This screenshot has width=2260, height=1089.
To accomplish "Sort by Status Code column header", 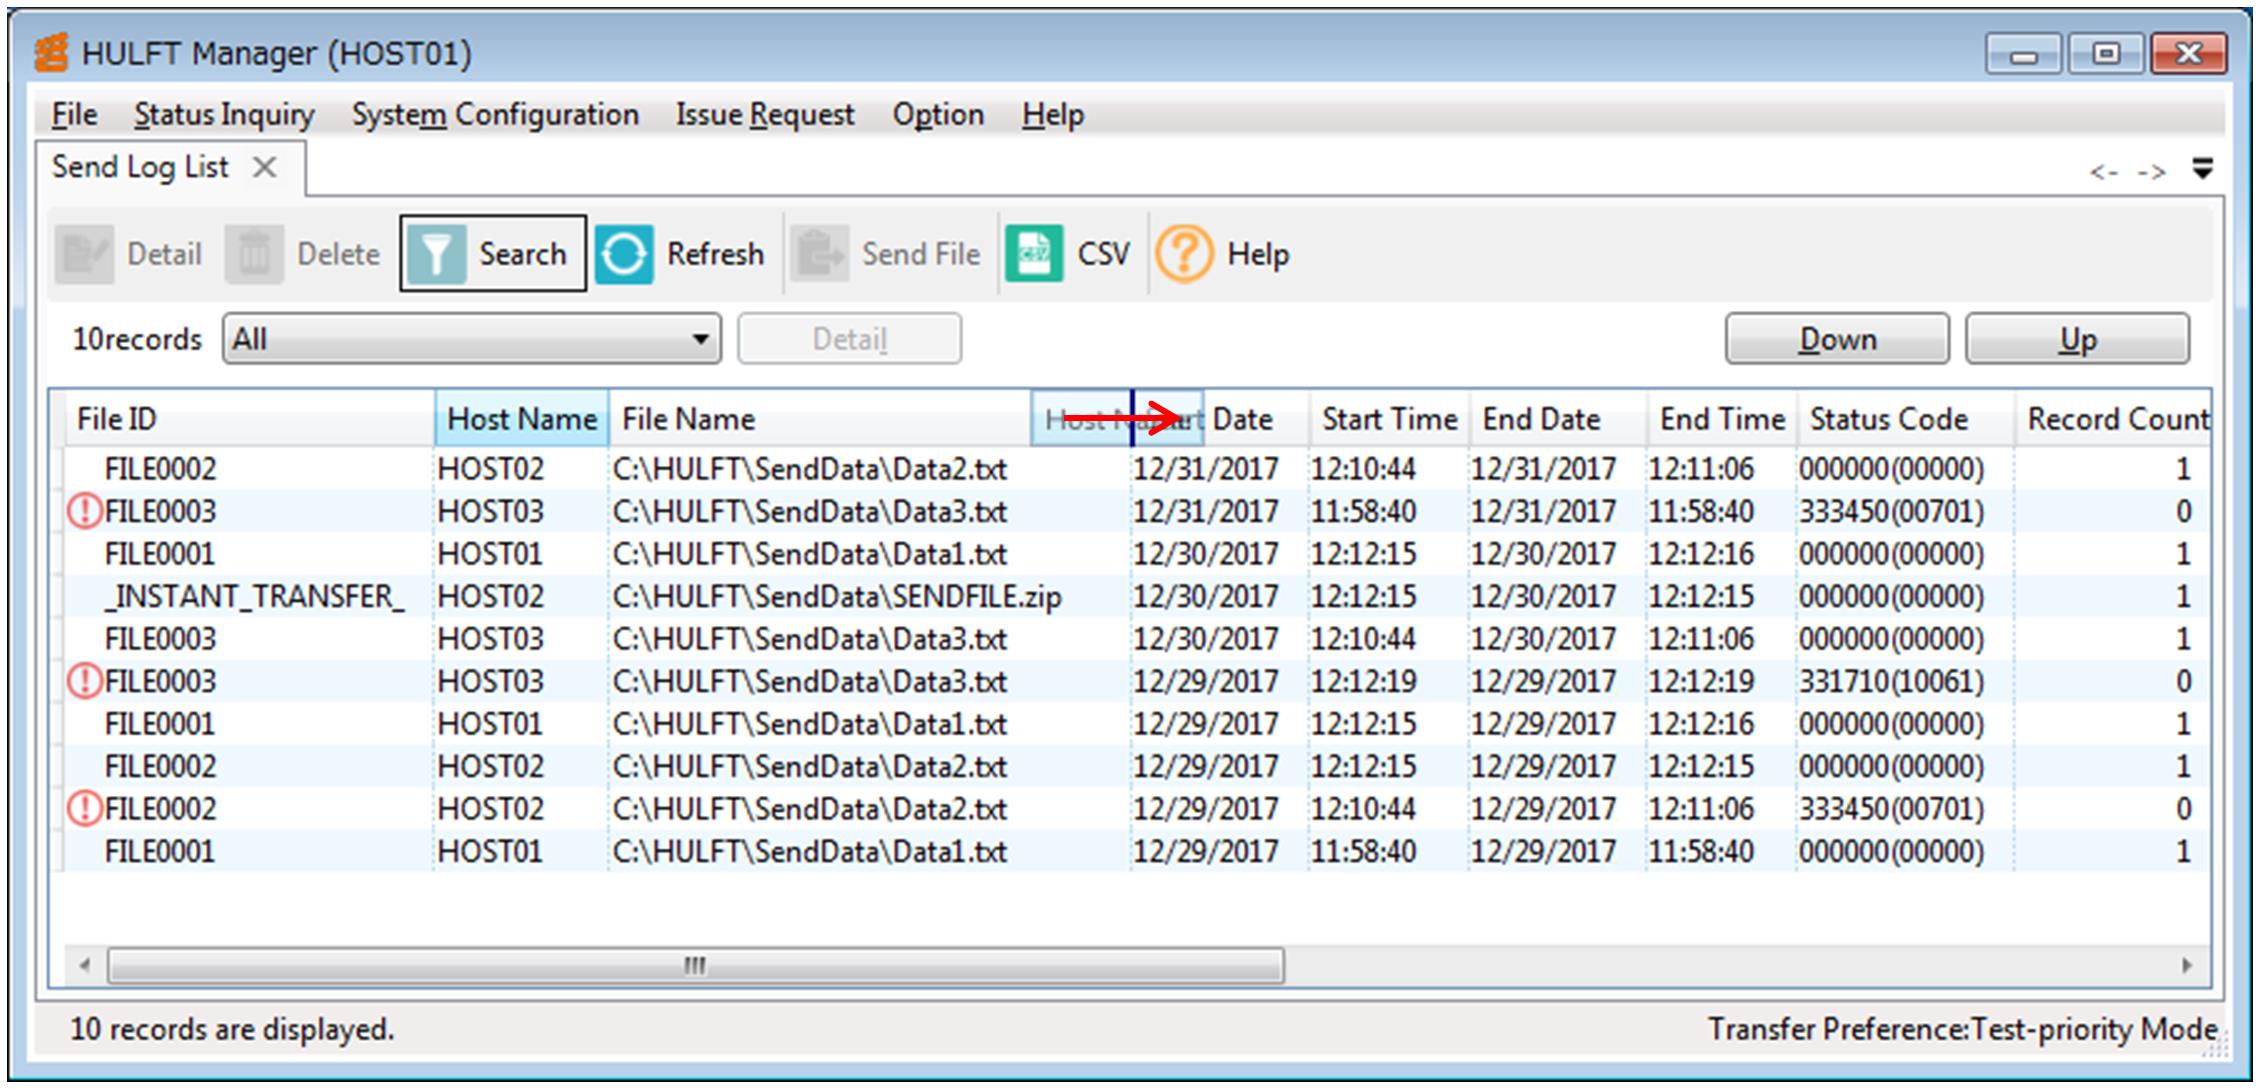I will point(1888,419).
